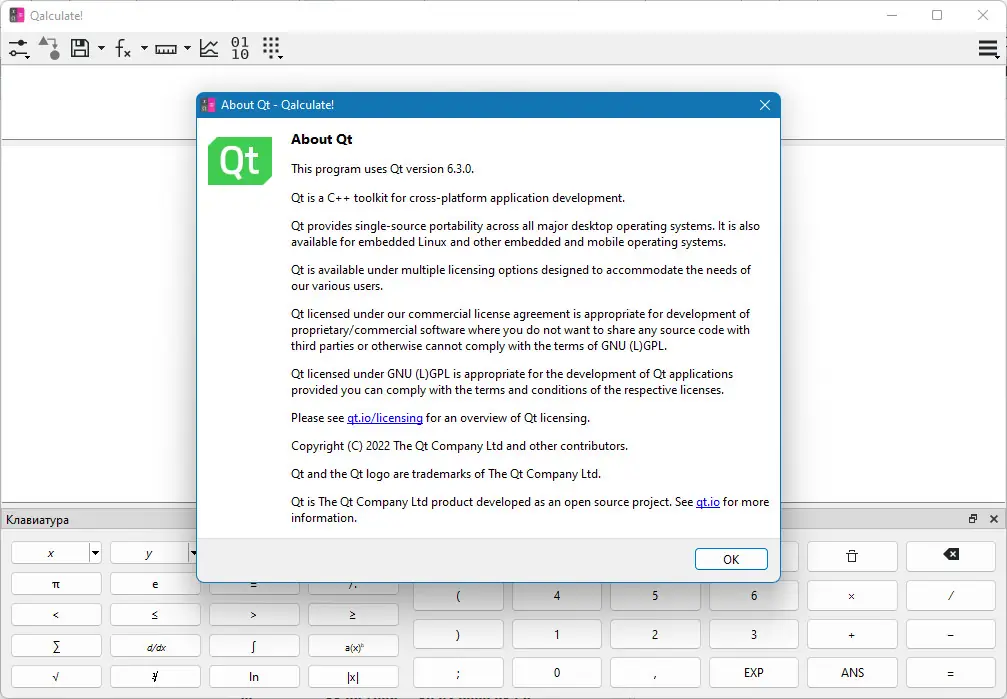The image size is (1007, 699).
Task: Open the qt.io/licensing link
Action: coord(385,418)
